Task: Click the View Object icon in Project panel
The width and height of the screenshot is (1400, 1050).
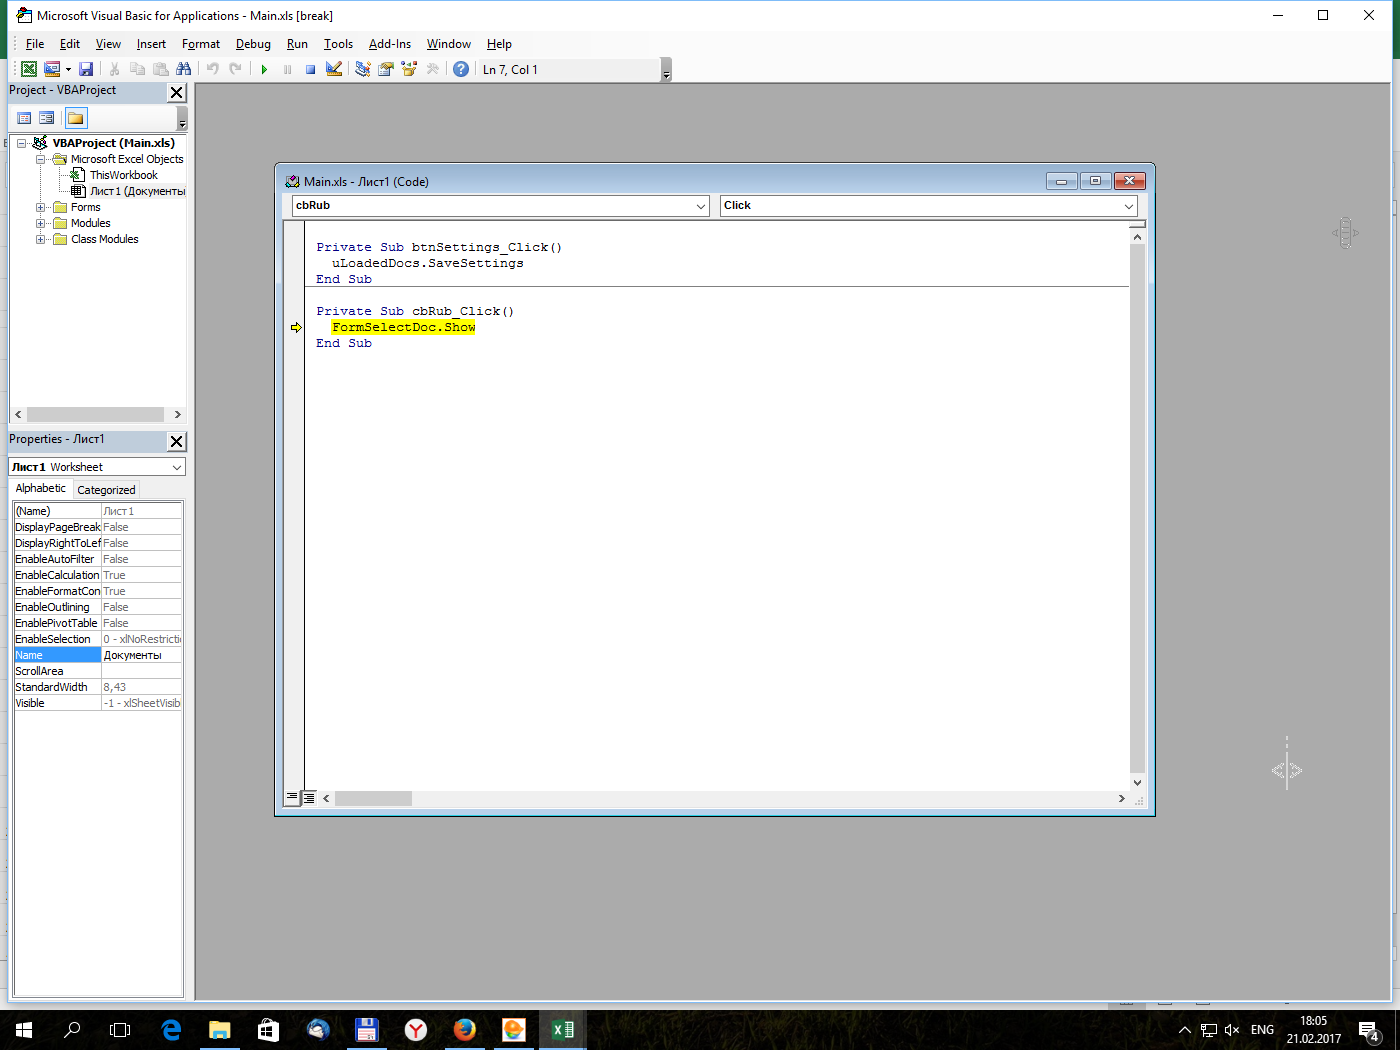Action: coord(47,118)
